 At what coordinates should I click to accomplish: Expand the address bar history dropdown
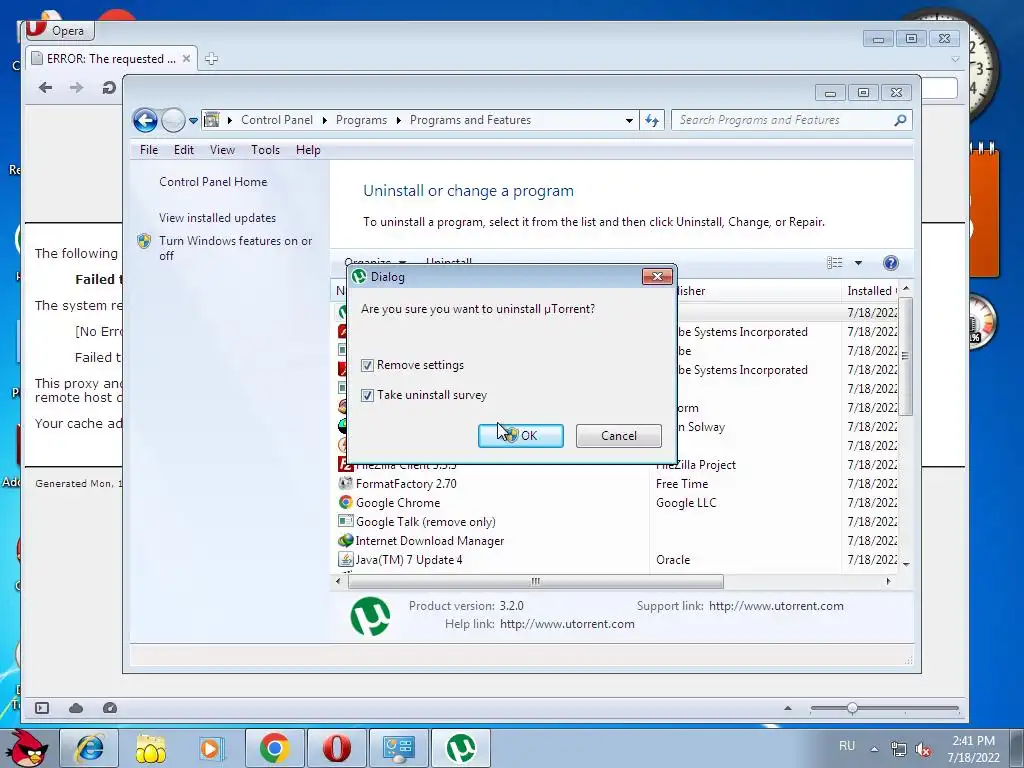629,121
